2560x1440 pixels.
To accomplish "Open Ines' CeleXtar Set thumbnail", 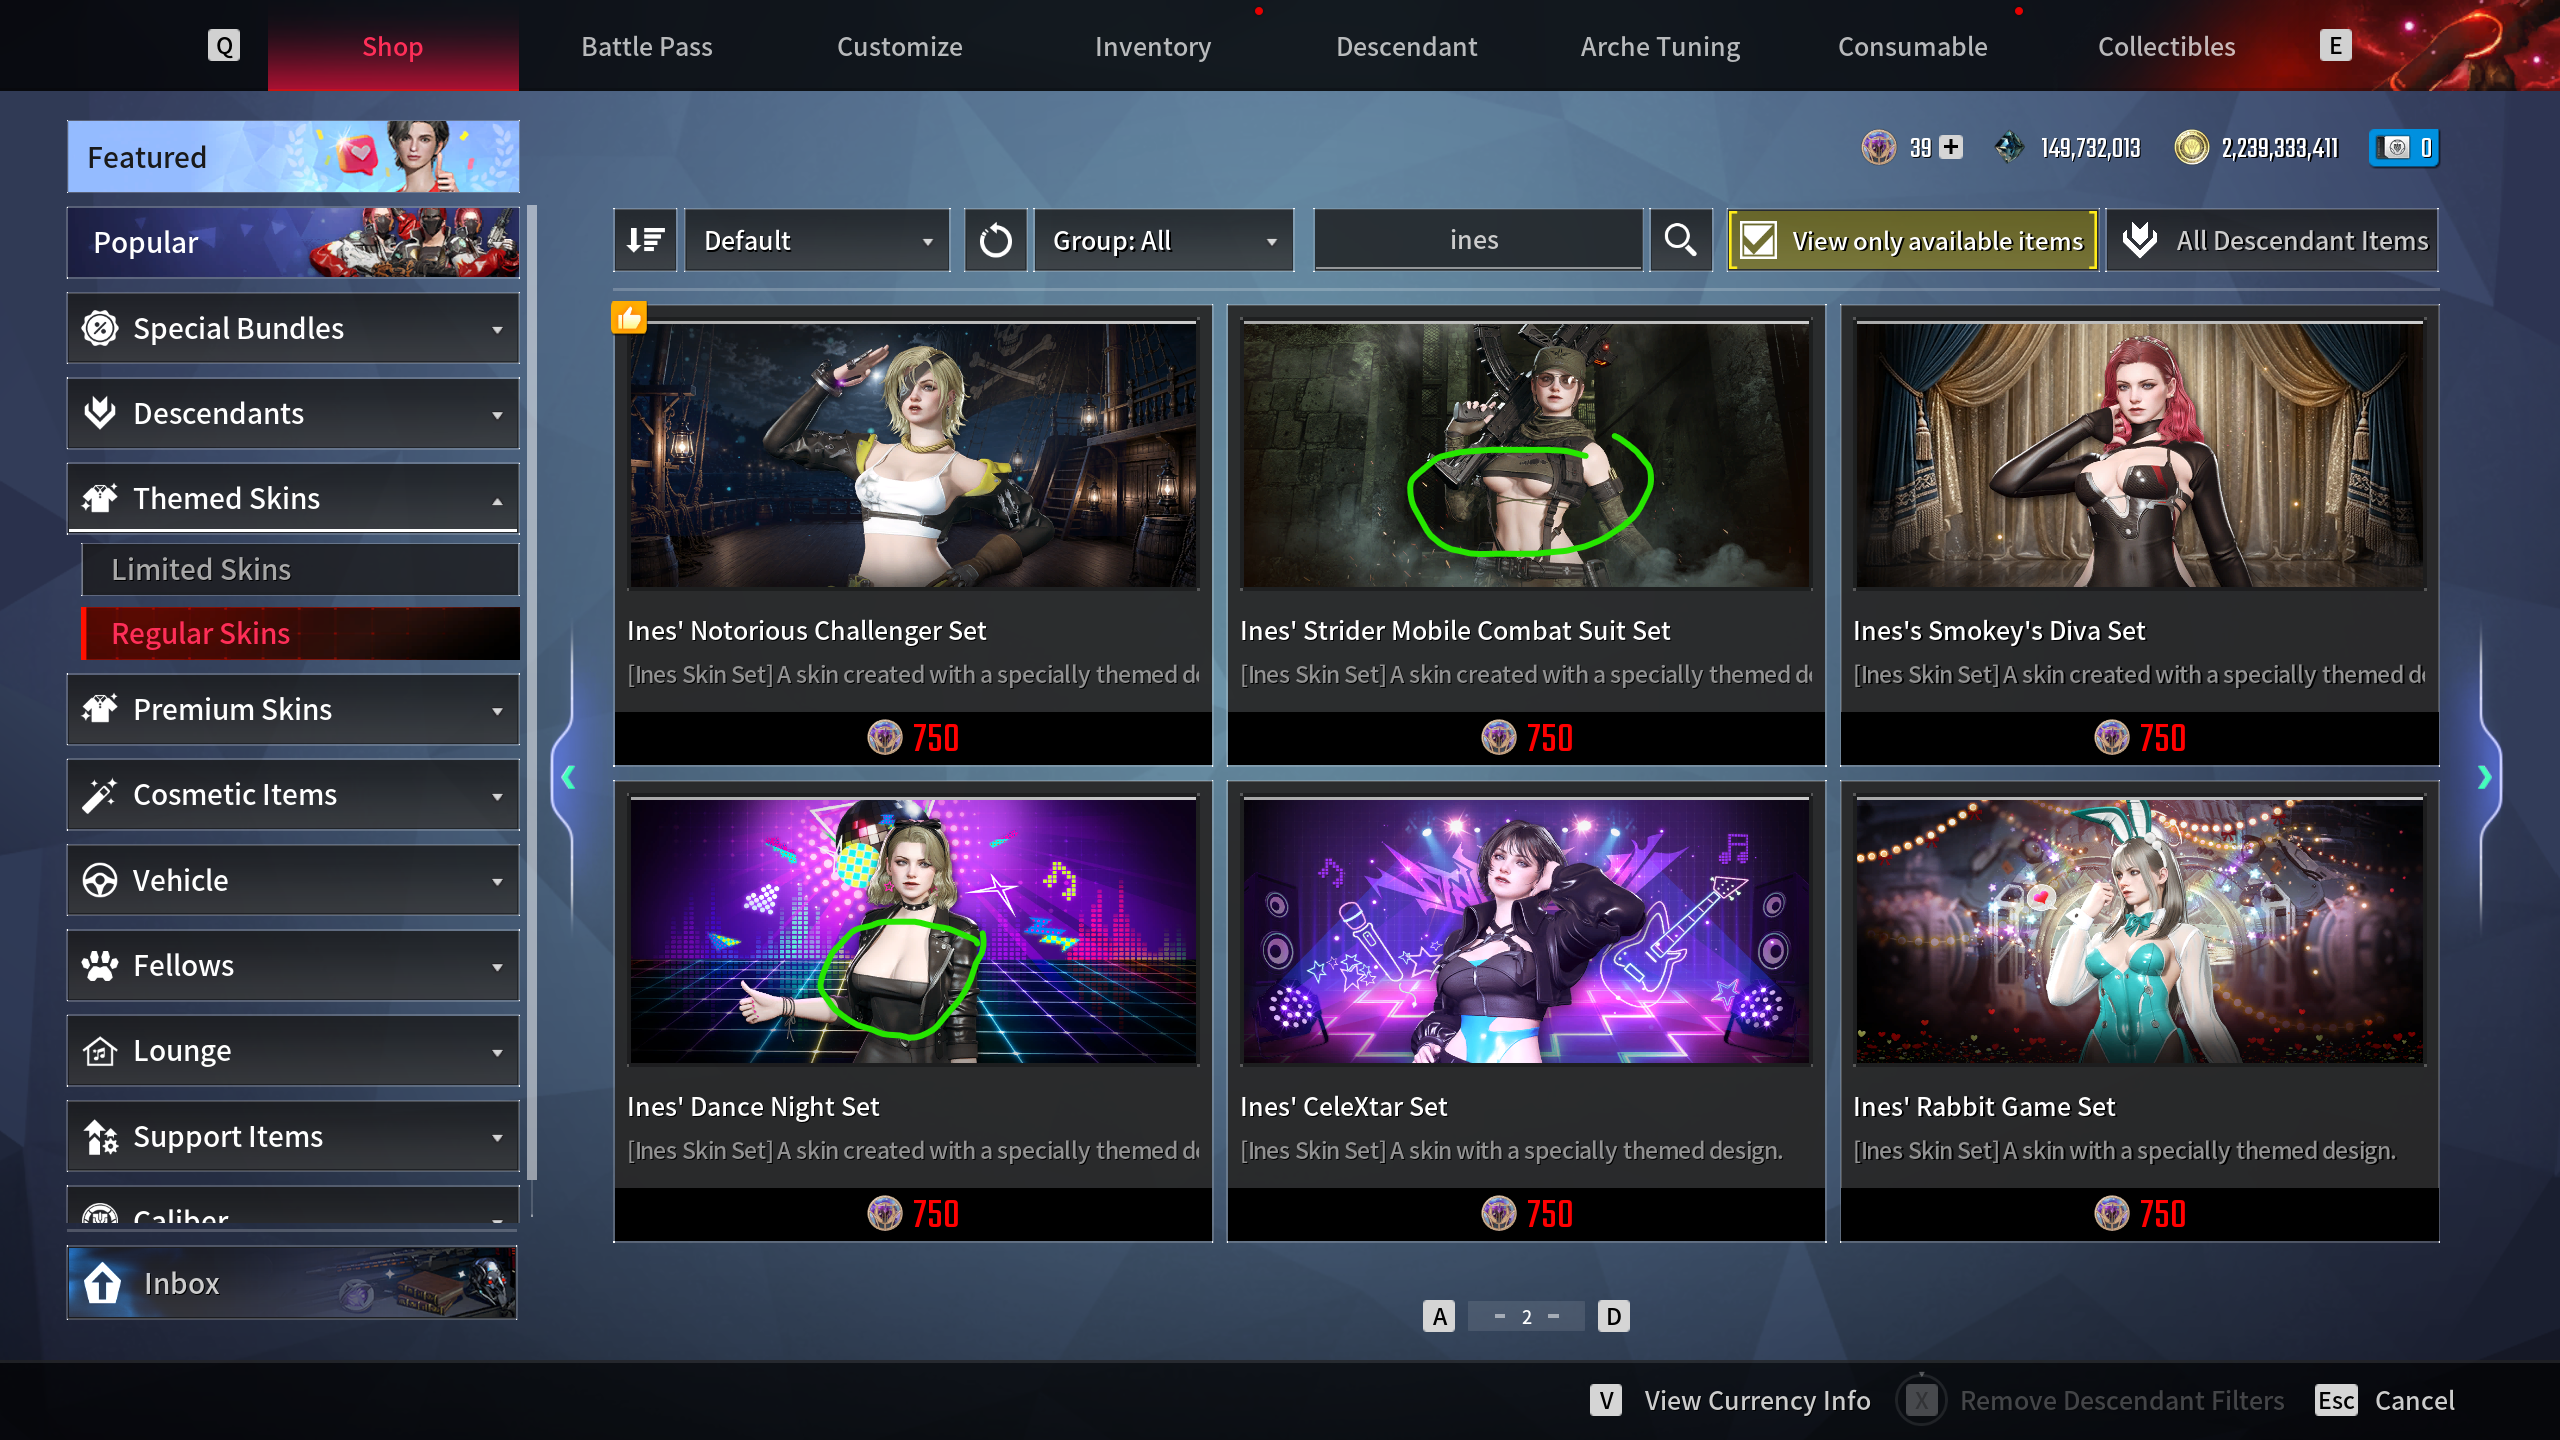I will coord(1526,930).
